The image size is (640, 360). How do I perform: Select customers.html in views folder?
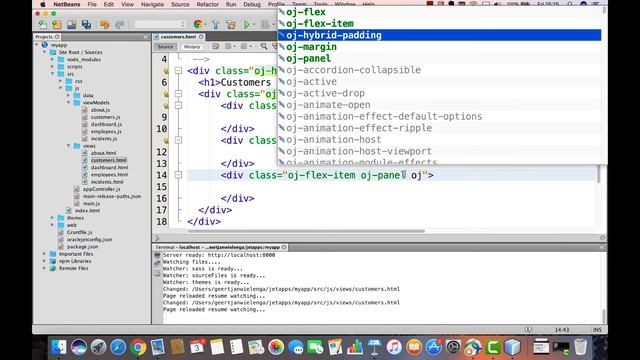tap(109, 160)
